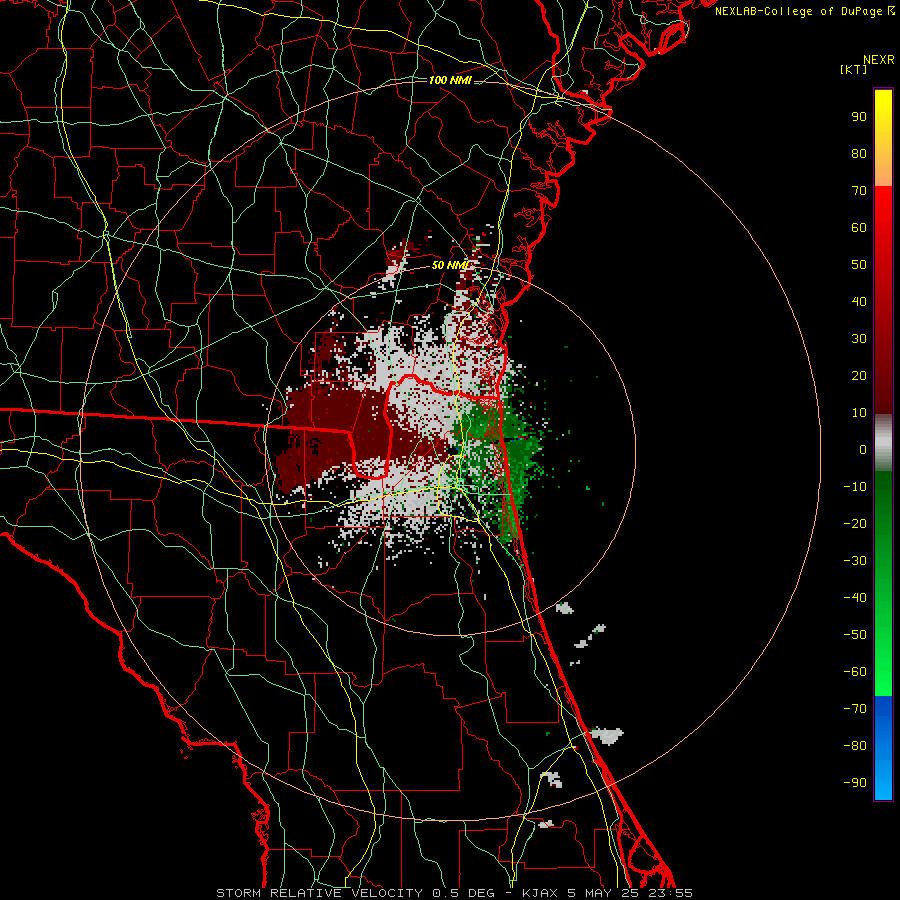The image size is (900, 900).
Task: Click the 50 NMI range ring label
Action: coord(450,265)
